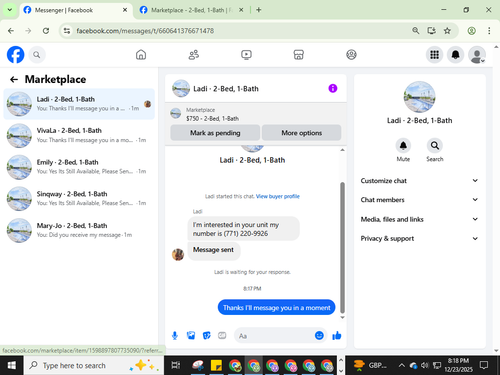500x375 pixels.
Task: Open the taskbar volume speaker icon
Action: (x=424, y=365)
